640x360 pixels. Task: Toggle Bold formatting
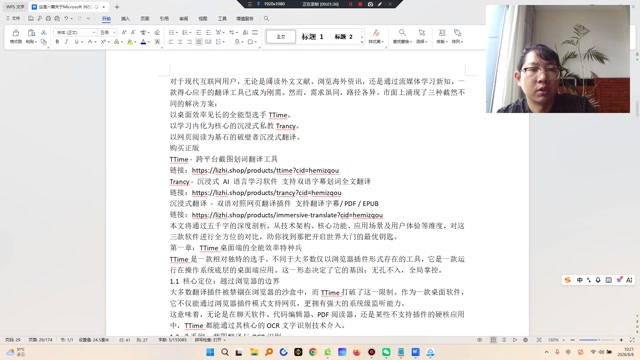(x=57, y=42)
